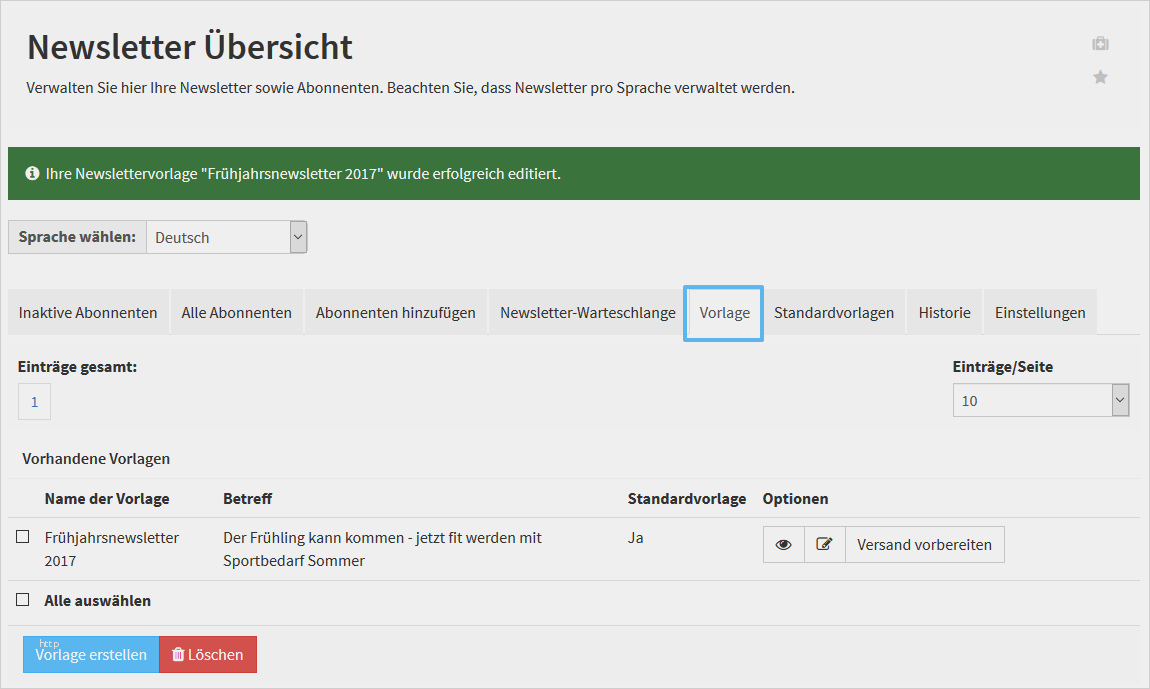This screenshot has width=1150, height=689.
Task: Click the info icon in green banner
Action: 32,174
